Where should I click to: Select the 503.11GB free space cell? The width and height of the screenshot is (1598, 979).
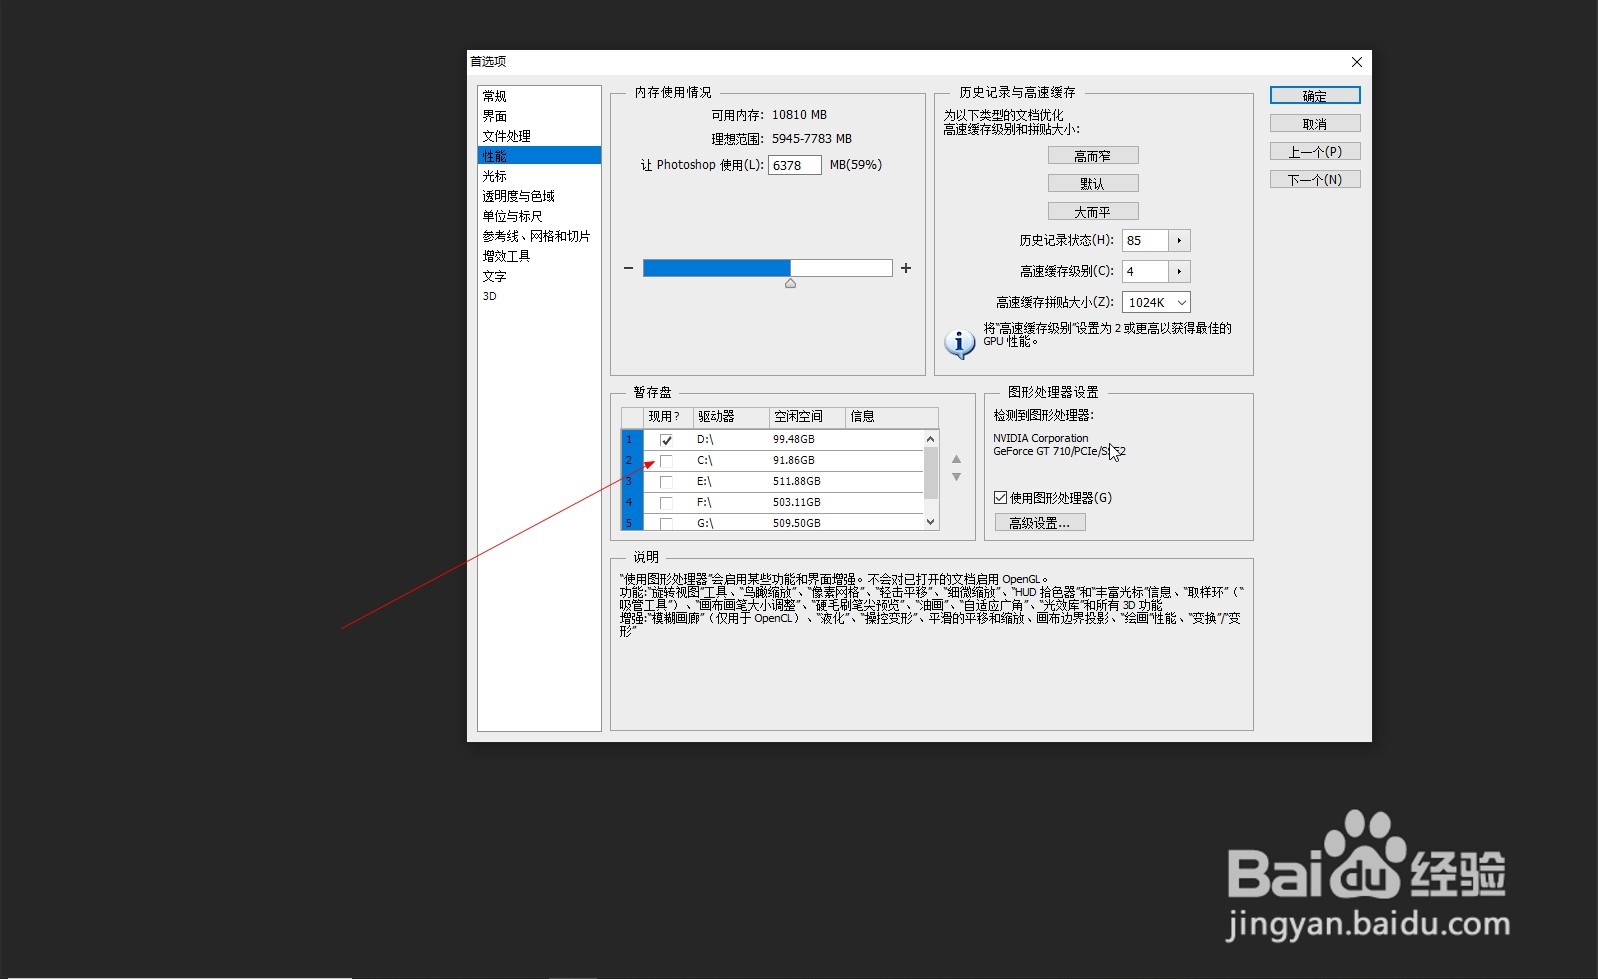coord(797,502)
